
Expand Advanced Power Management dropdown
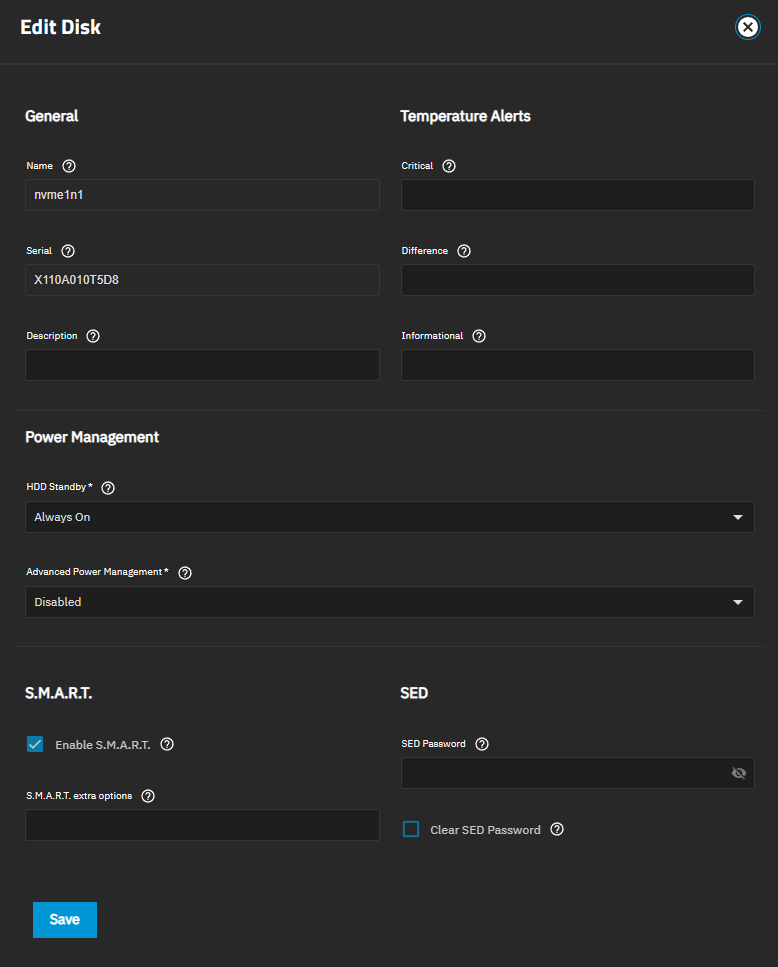pyautogui.click(x=389, y=602)
